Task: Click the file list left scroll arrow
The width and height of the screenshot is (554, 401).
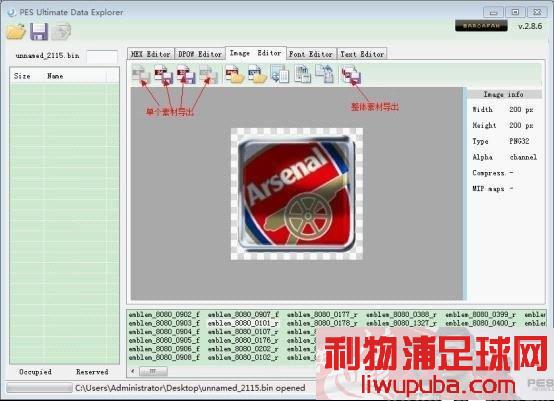Action: 132,371
